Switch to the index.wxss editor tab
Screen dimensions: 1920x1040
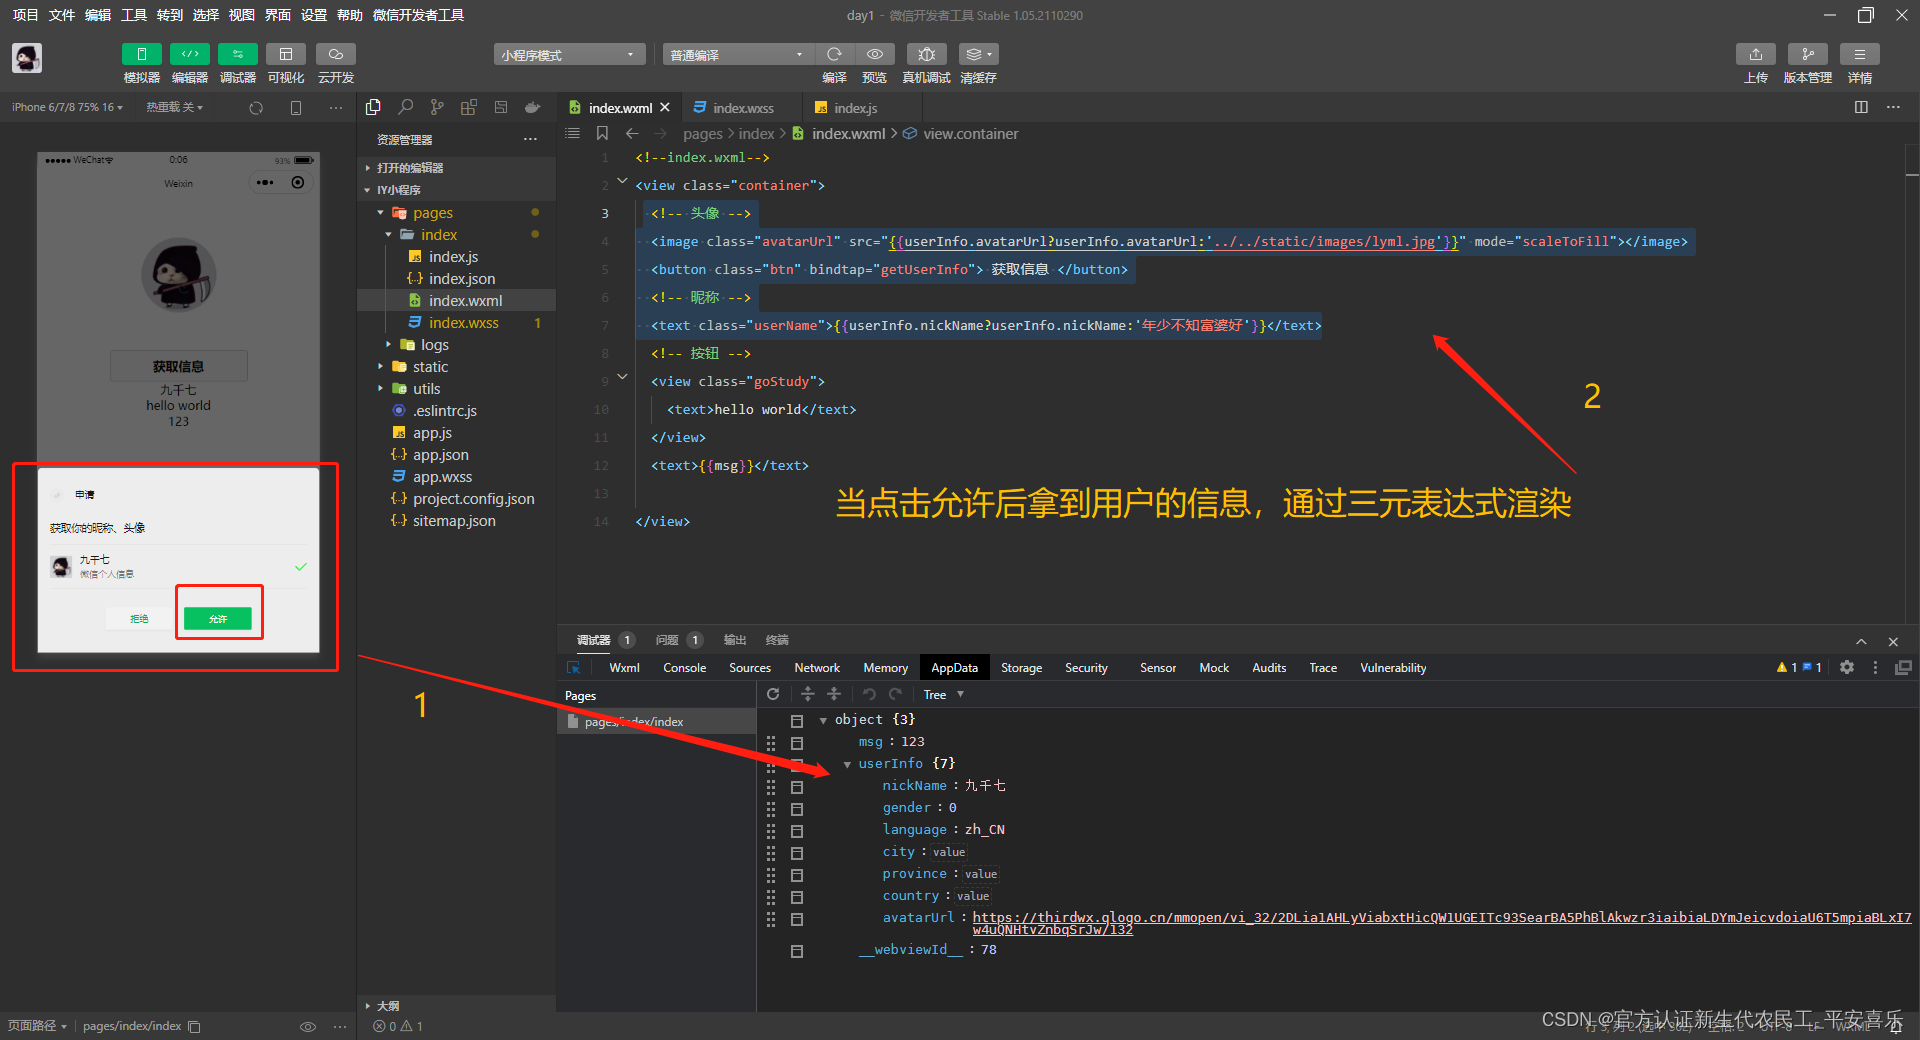click(x=742, y=108)
